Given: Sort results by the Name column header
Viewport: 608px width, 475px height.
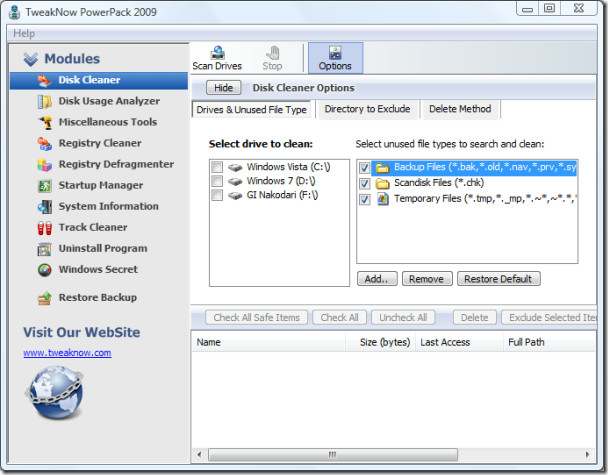Looking at the screenshot, I should coord(268,342).
